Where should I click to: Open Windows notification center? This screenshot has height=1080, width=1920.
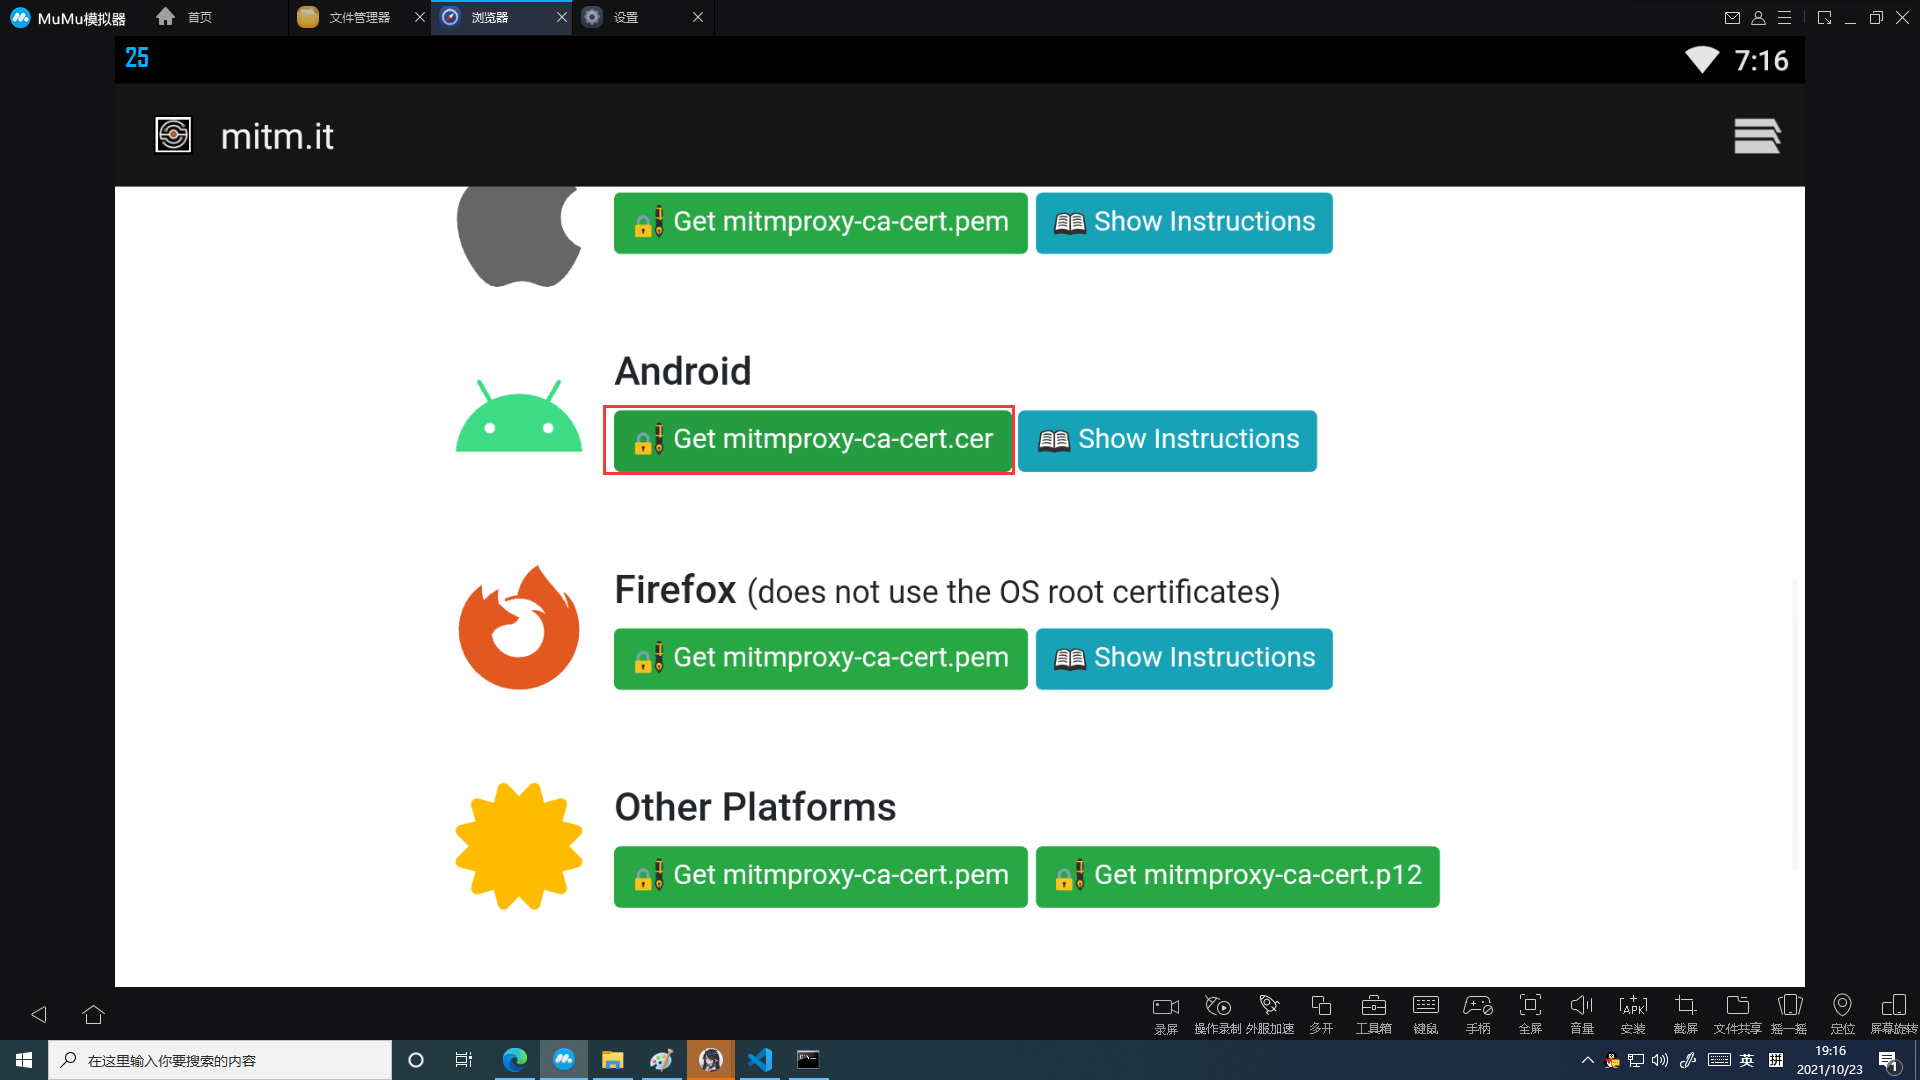coord(1888,1060)
